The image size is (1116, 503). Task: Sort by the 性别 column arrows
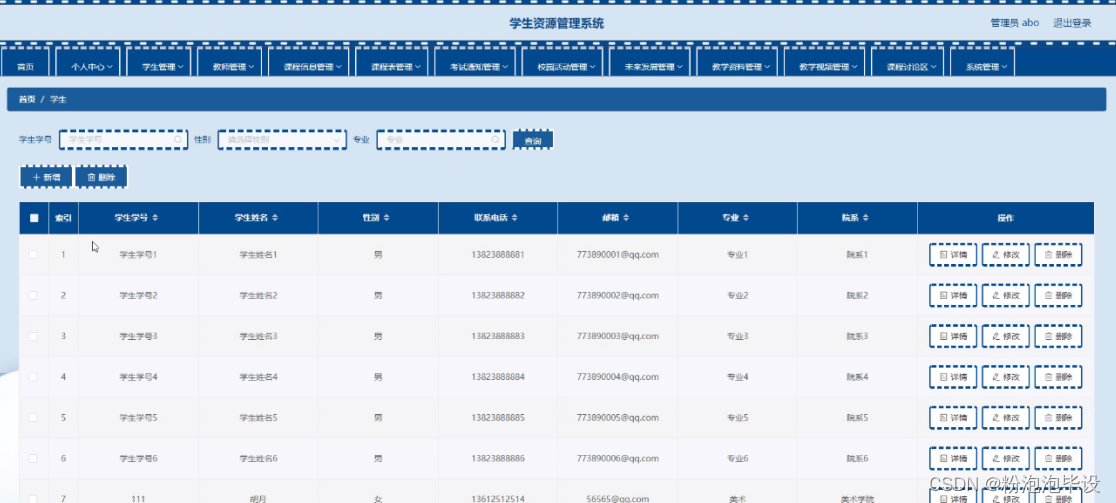click(x=388, y=218)
